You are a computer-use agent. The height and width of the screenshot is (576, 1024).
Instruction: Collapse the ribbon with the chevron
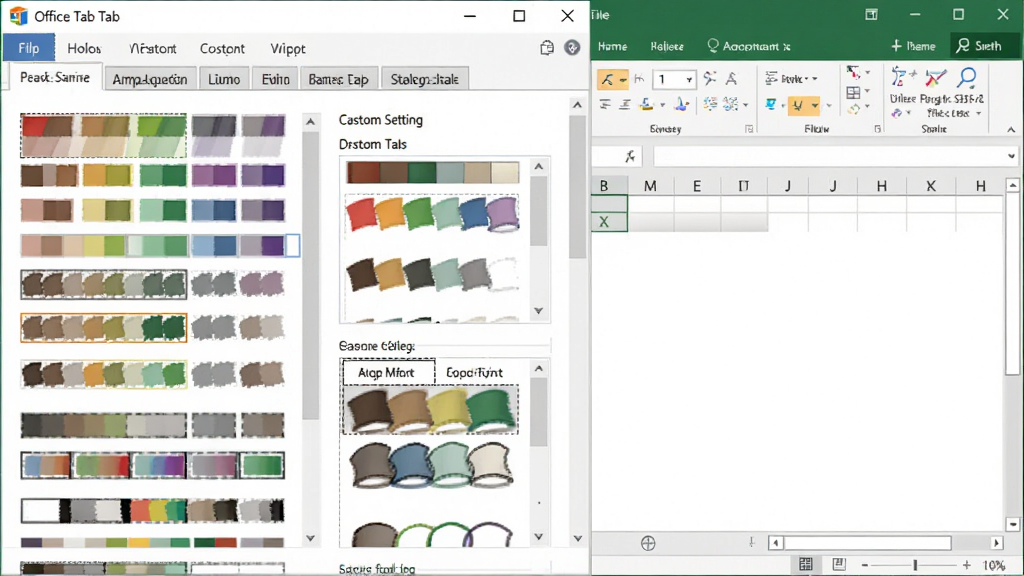tap(1011, 130)
